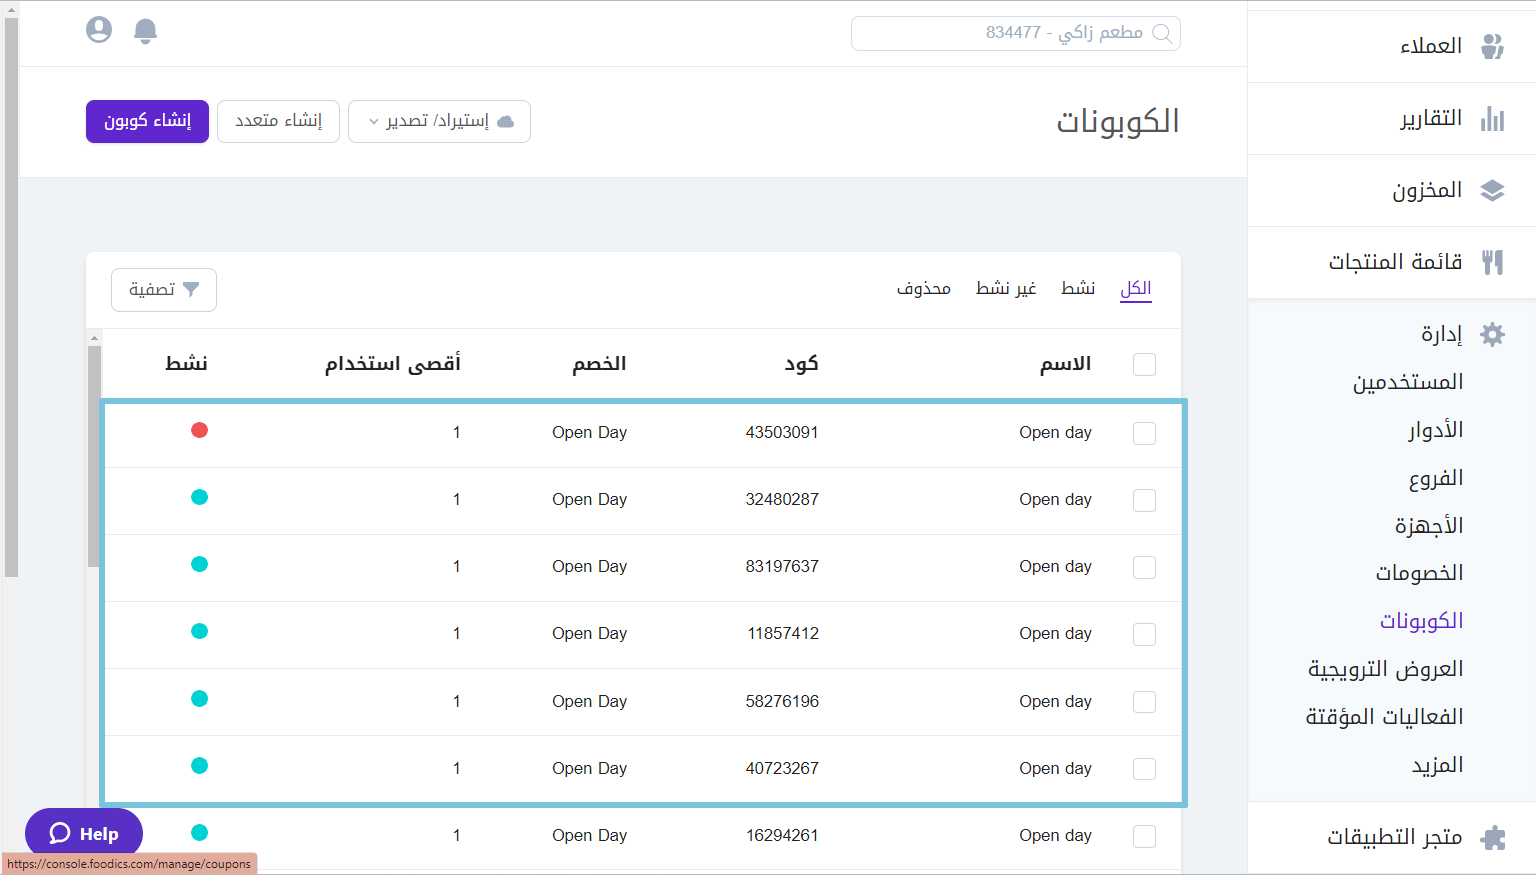Open الأجهزة in sidebar
The width and height of the screenshot is (1536, 875).
point(1429,525)
